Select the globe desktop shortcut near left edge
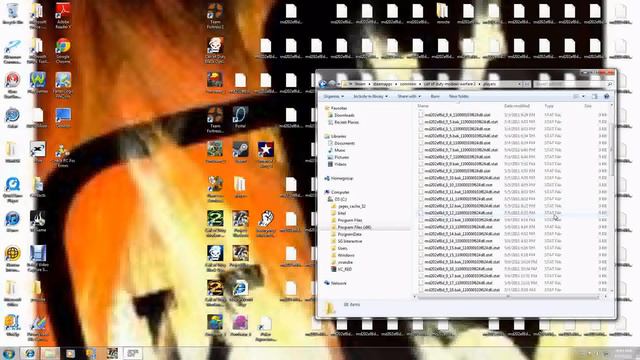The image size is (640, 360). pyautogui.click(x=13, y=259)
